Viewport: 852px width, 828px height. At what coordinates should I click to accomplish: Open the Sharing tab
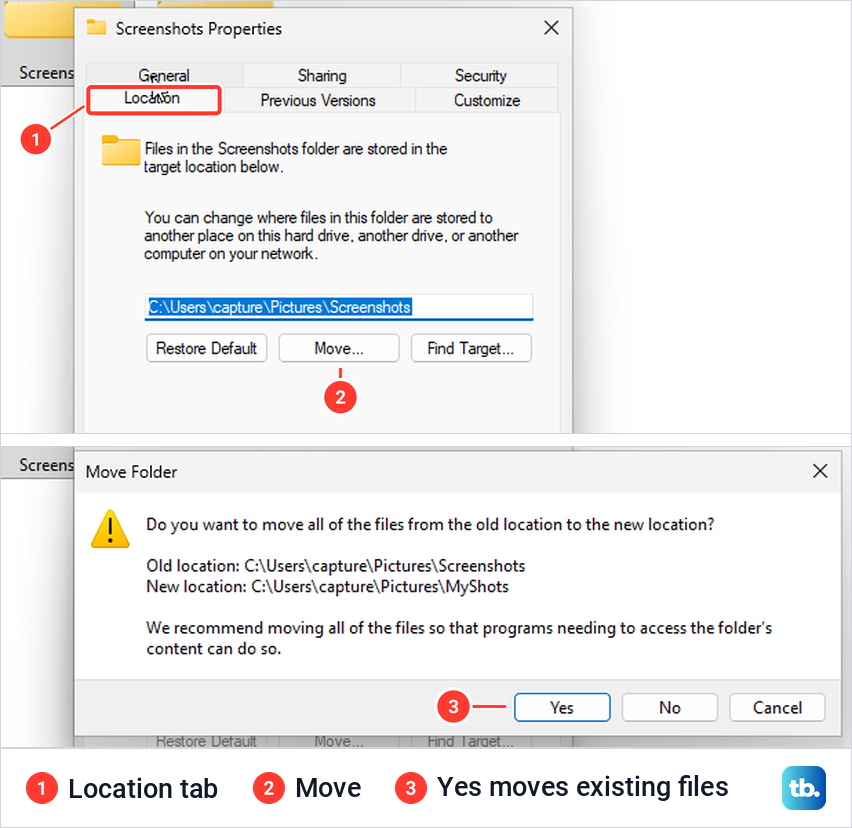[x=322, y=75]
